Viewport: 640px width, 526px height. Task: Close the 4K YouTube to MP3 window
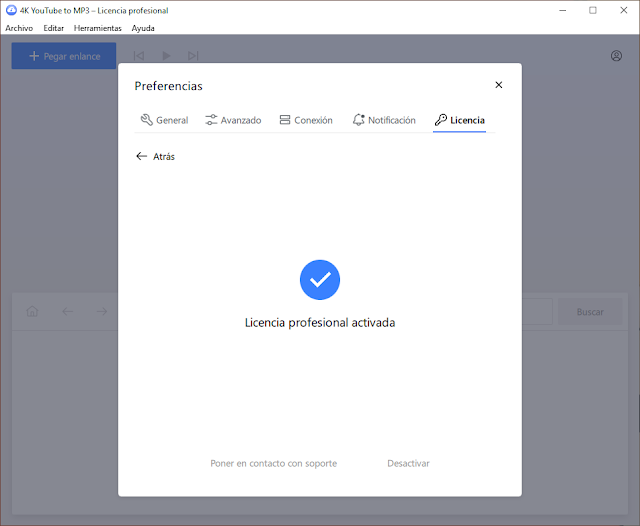624,10
